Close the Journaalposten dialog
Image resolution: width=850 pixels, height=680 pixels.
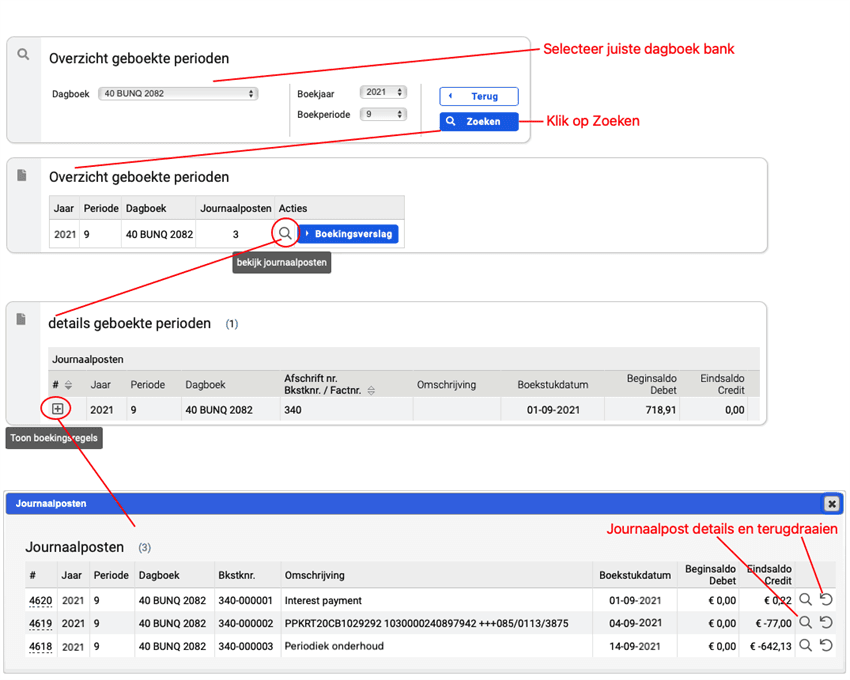tap(832, 504)
